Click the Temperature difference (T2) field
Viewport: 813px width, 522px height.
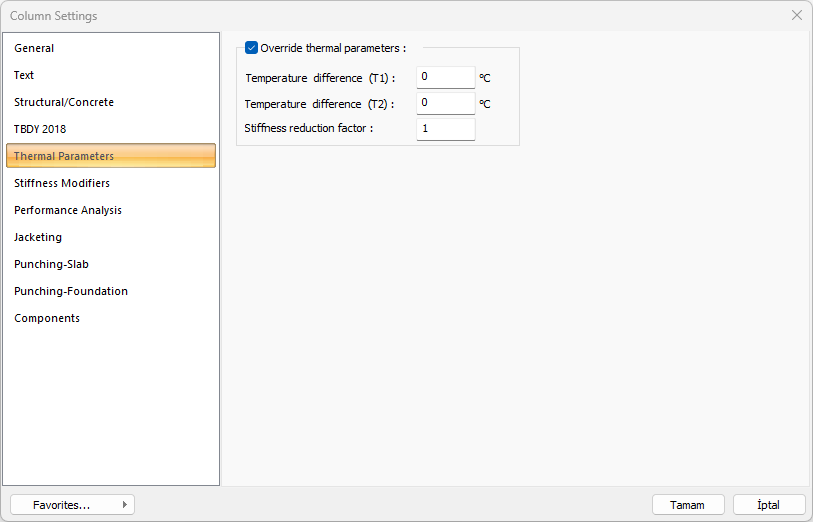click(x=445, y=103)
